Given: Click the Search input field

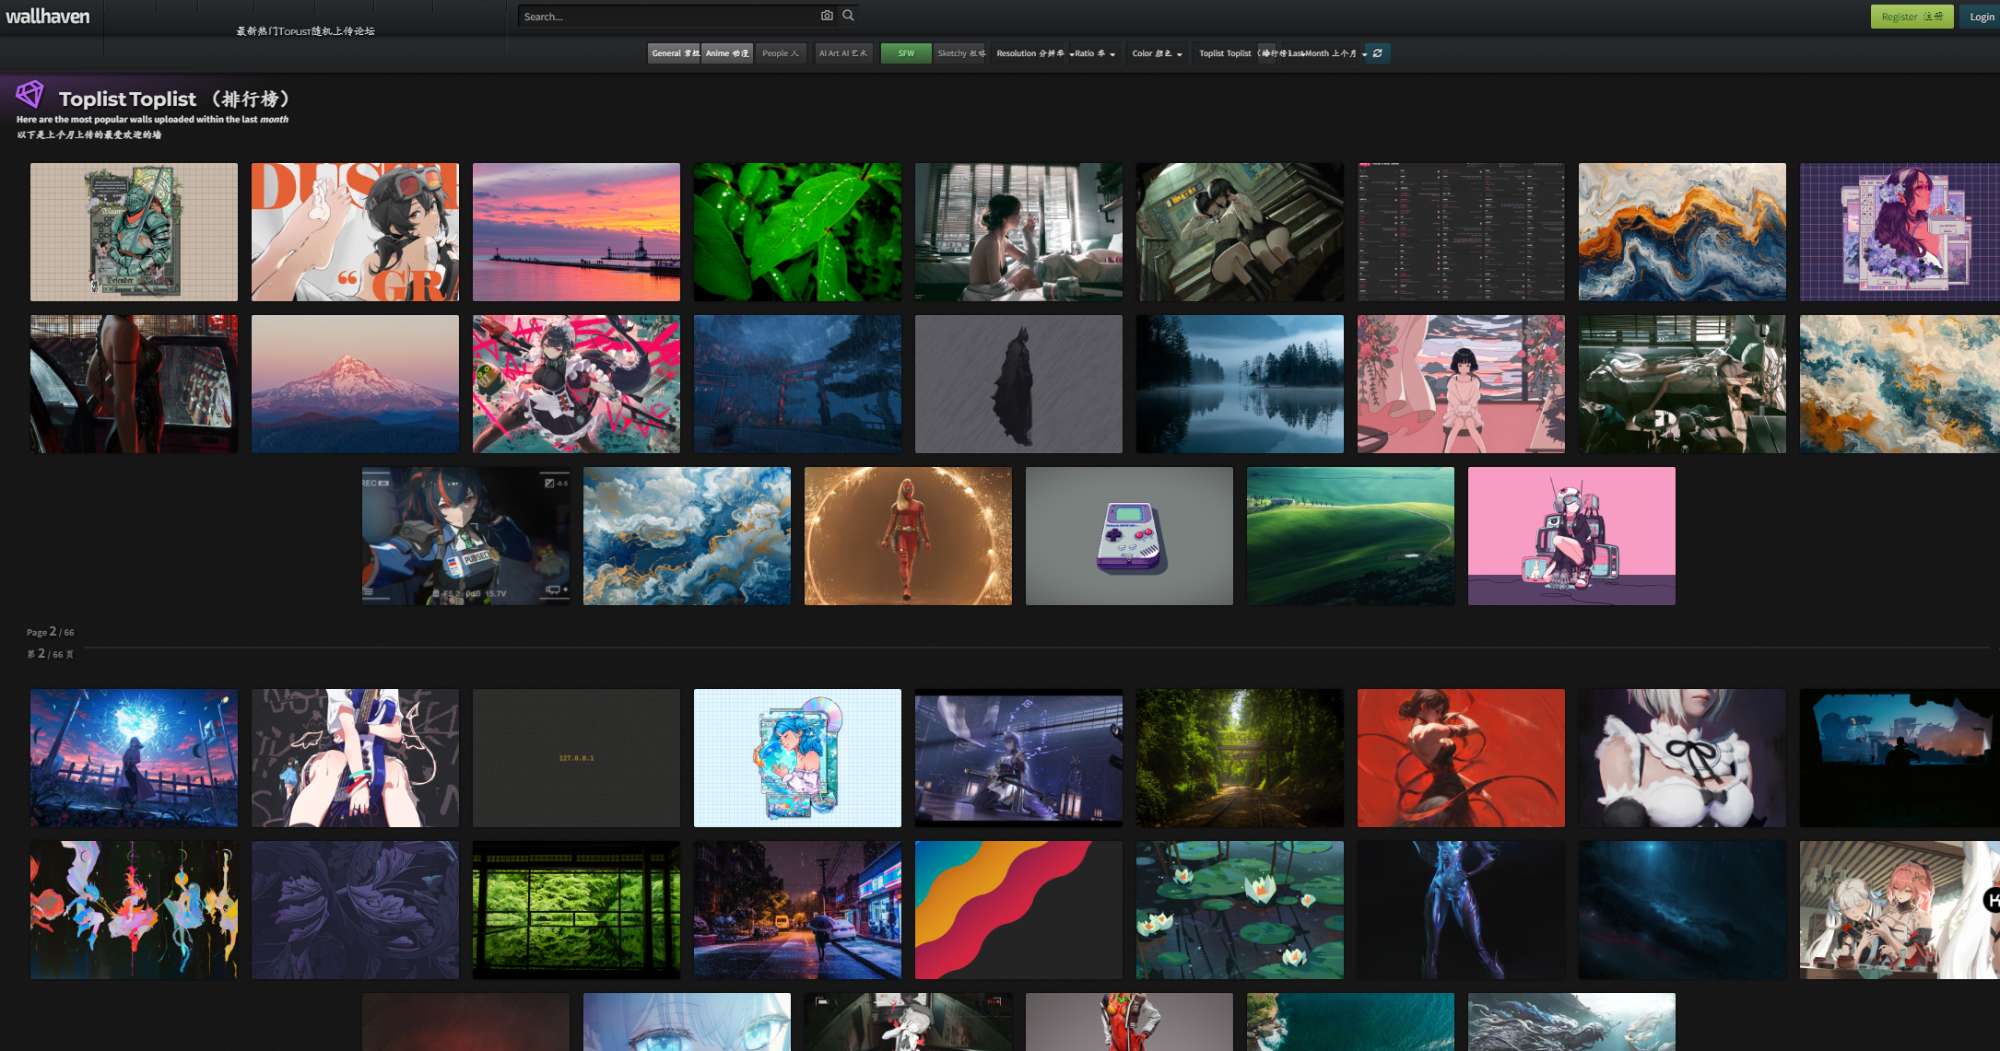Looking at the screenshot, I should point(668,16).
